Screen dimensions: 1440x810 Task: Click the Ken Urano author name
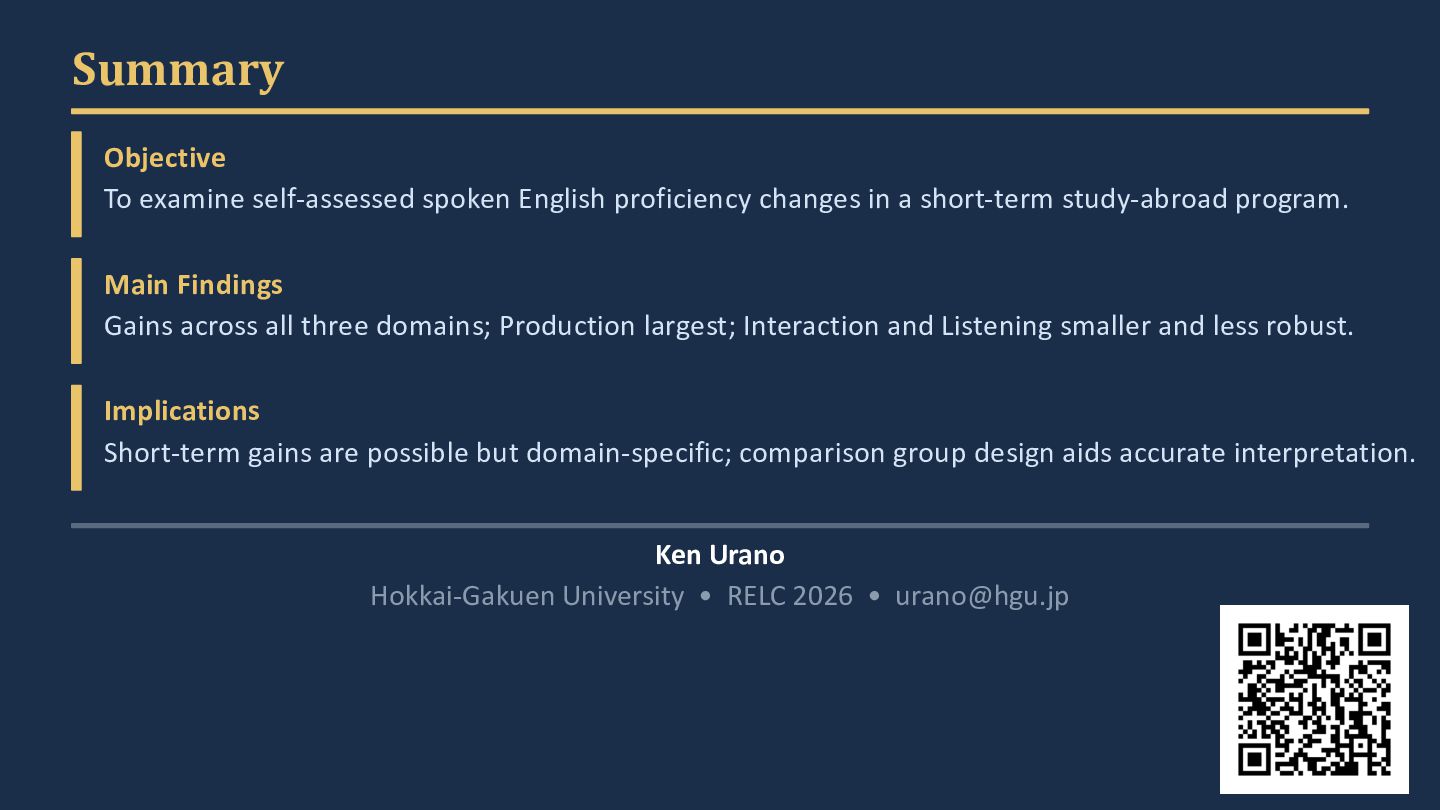(719, 555)
